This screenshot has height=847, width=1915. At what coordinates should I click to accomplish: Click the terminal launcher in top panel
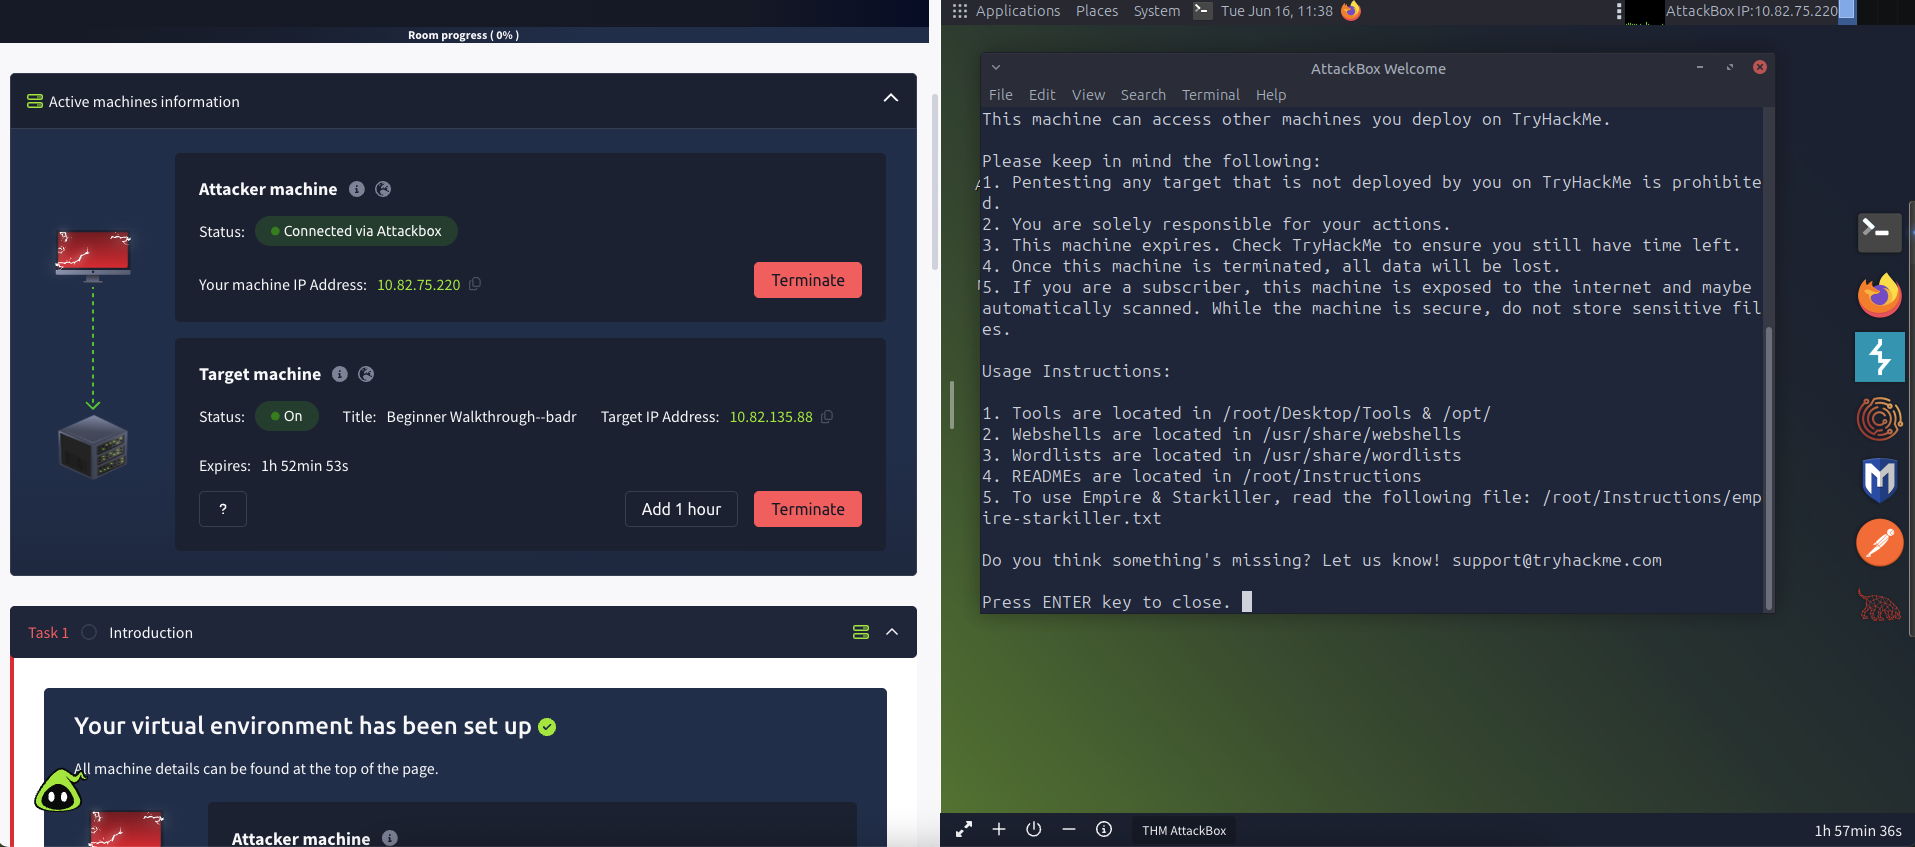coord(1202,11)
